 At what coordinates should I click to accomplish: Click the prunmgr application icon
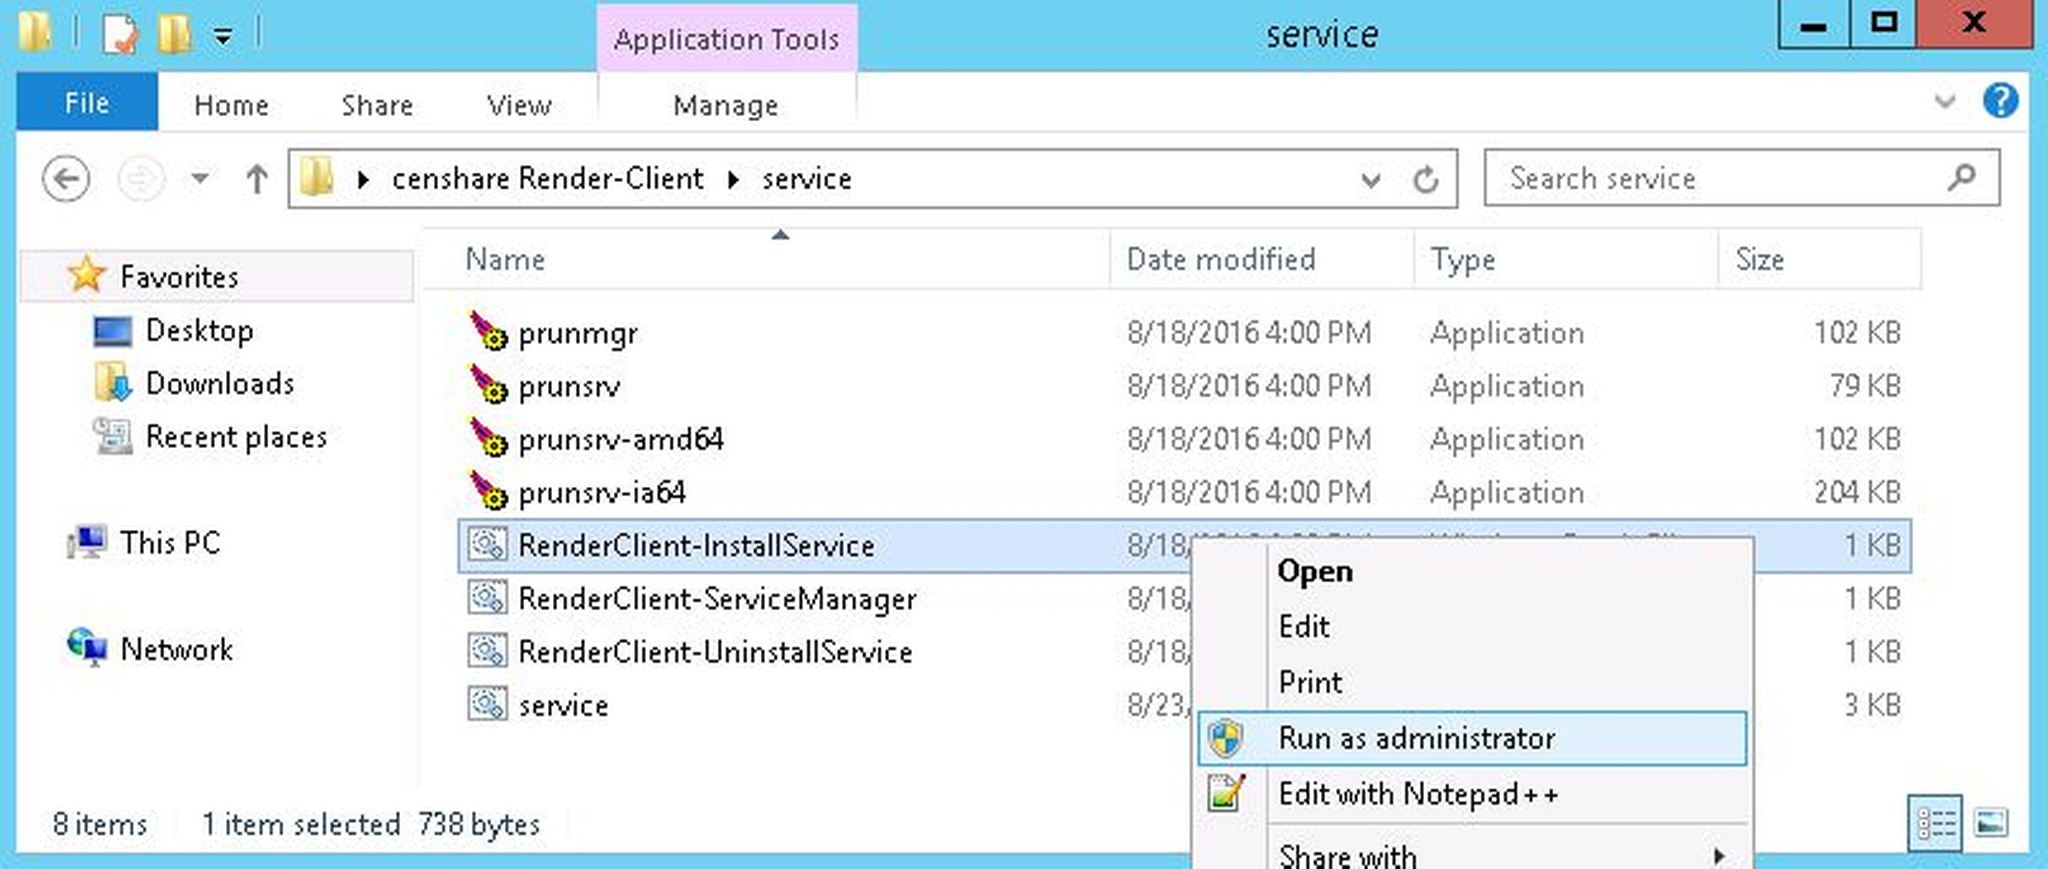[488, 332]
